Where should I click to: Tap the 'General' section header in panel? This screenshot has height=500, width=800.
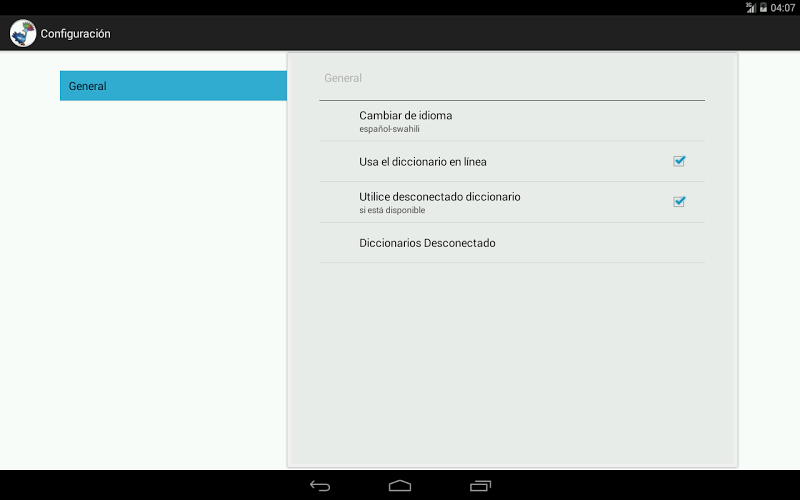click(343, 78)
